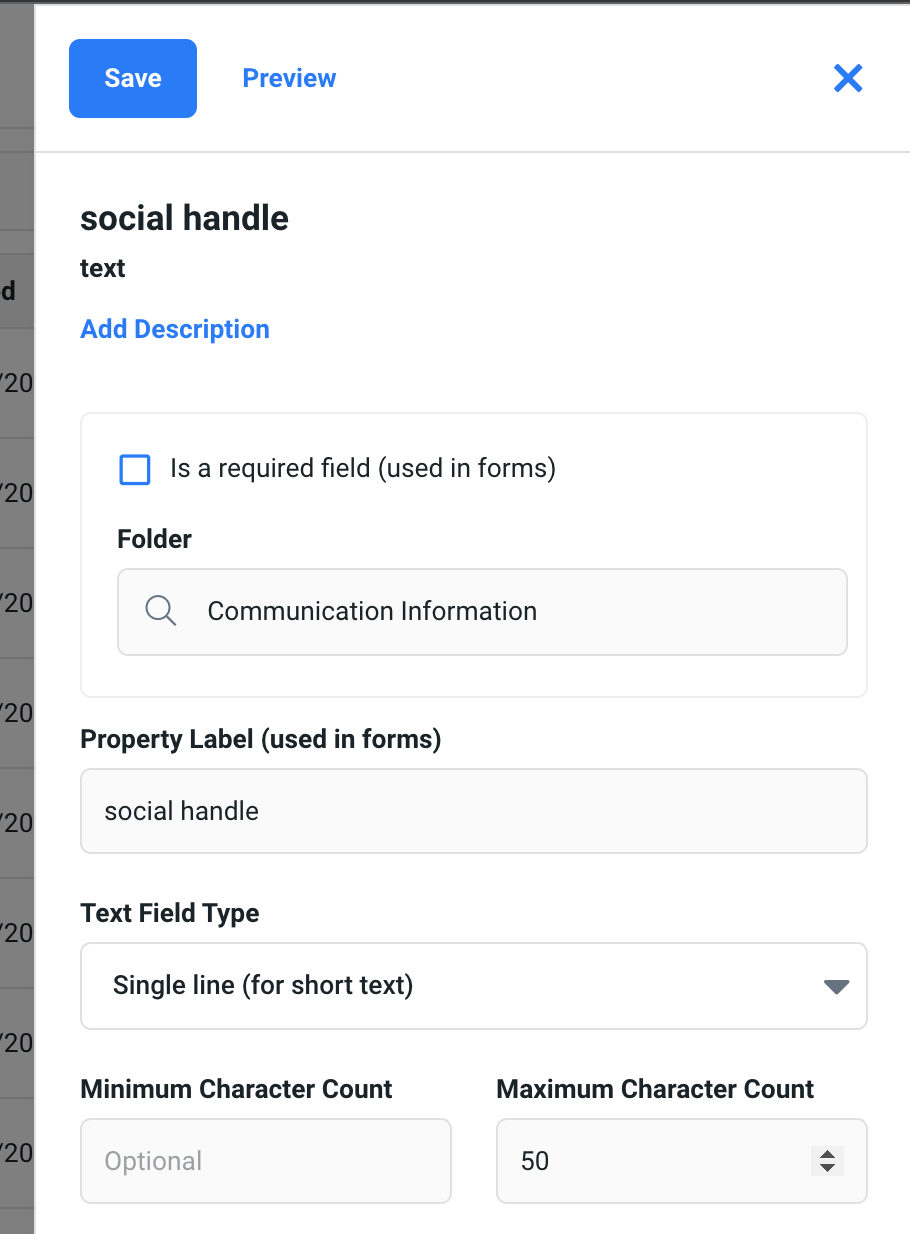Enable the required field checkbox
The image size is (910, 1234).
point(135,469)
